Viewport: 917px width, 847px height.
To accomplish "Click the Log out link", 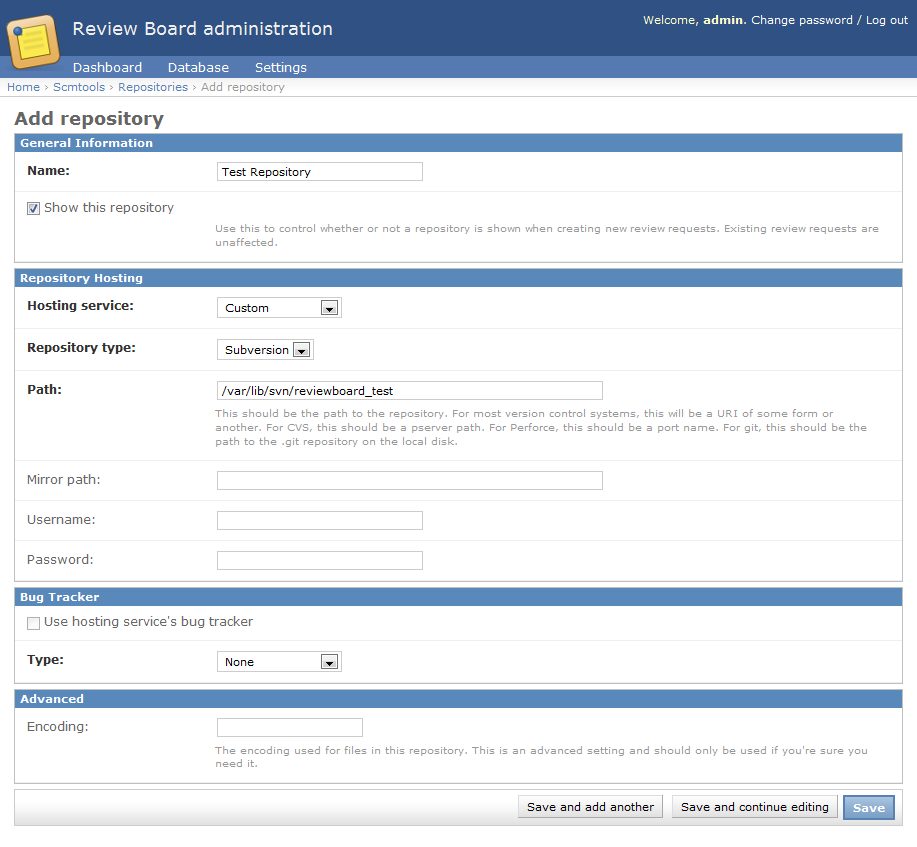I will [887, 20].
